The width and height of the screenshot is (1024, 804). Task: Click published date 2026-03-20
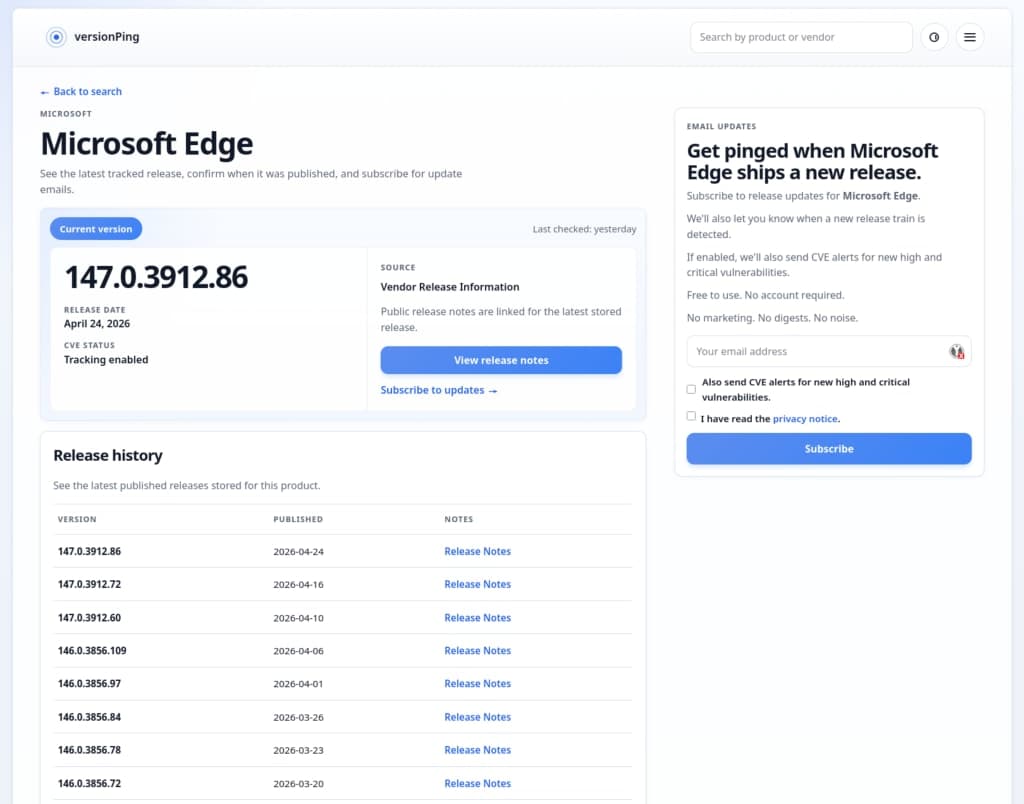298,784
